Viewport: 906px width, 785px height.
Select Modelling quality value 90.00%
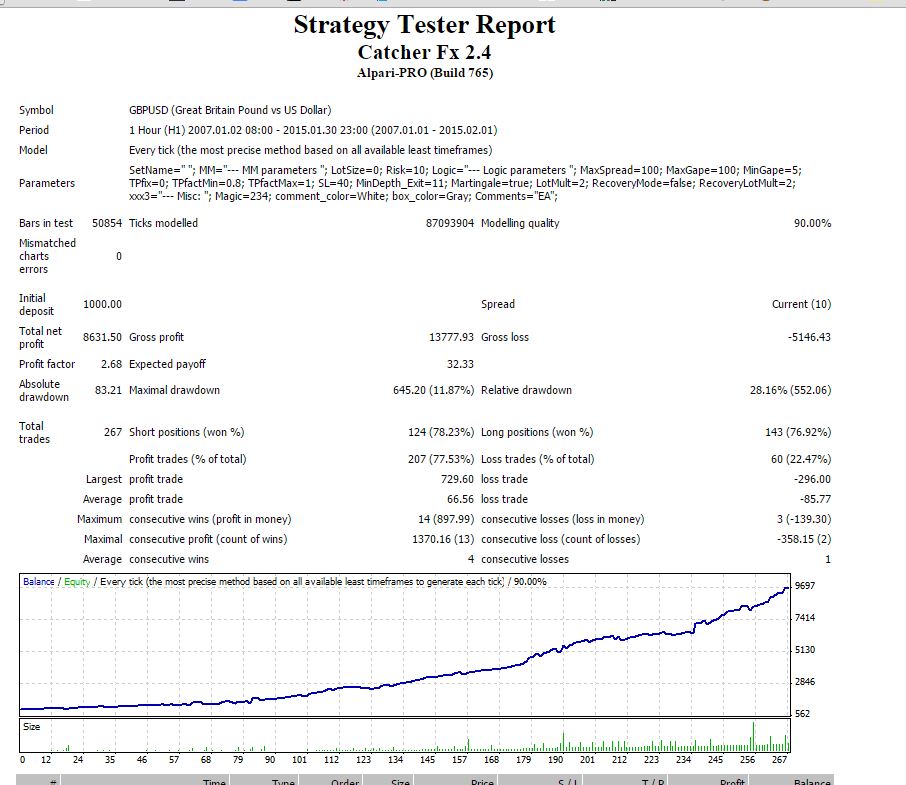812,223
